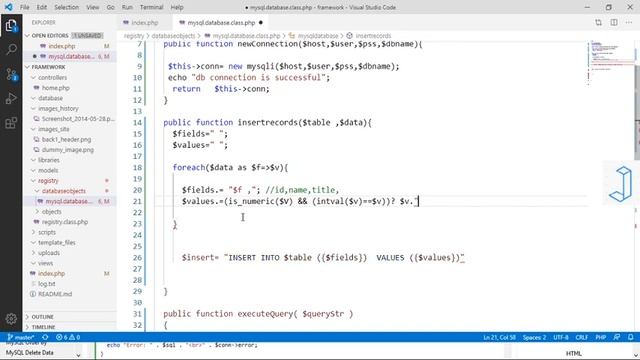Image resolution: width=640 pixels, height=360 pixels.
Task: Click the code minimap overview
Action: coord(611,62)
